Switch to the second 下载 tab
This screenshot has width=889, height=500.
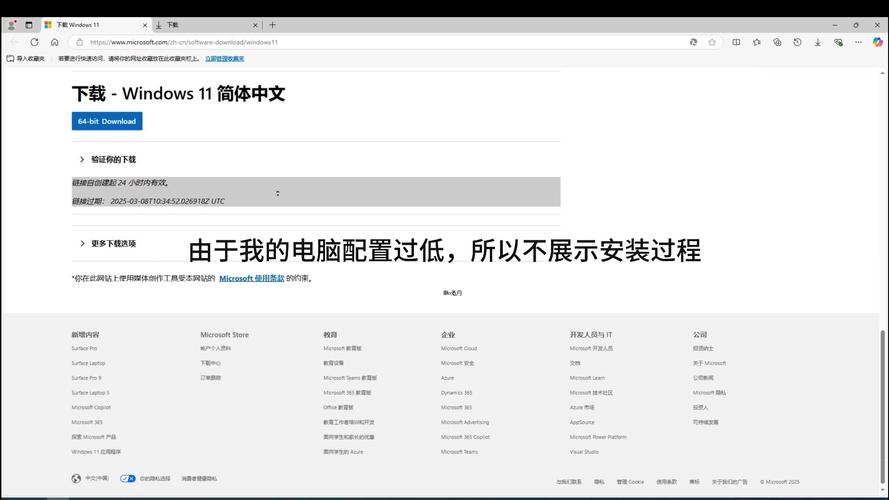205,25
